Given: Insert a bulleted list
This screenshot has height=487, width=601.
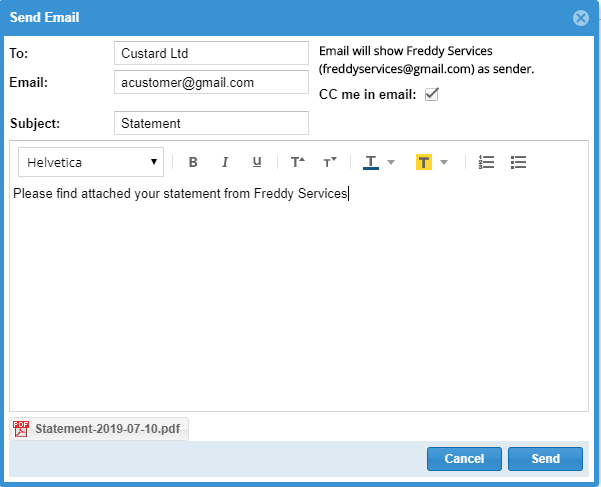Looking at the screenshot, I should [x=518, y=162].
